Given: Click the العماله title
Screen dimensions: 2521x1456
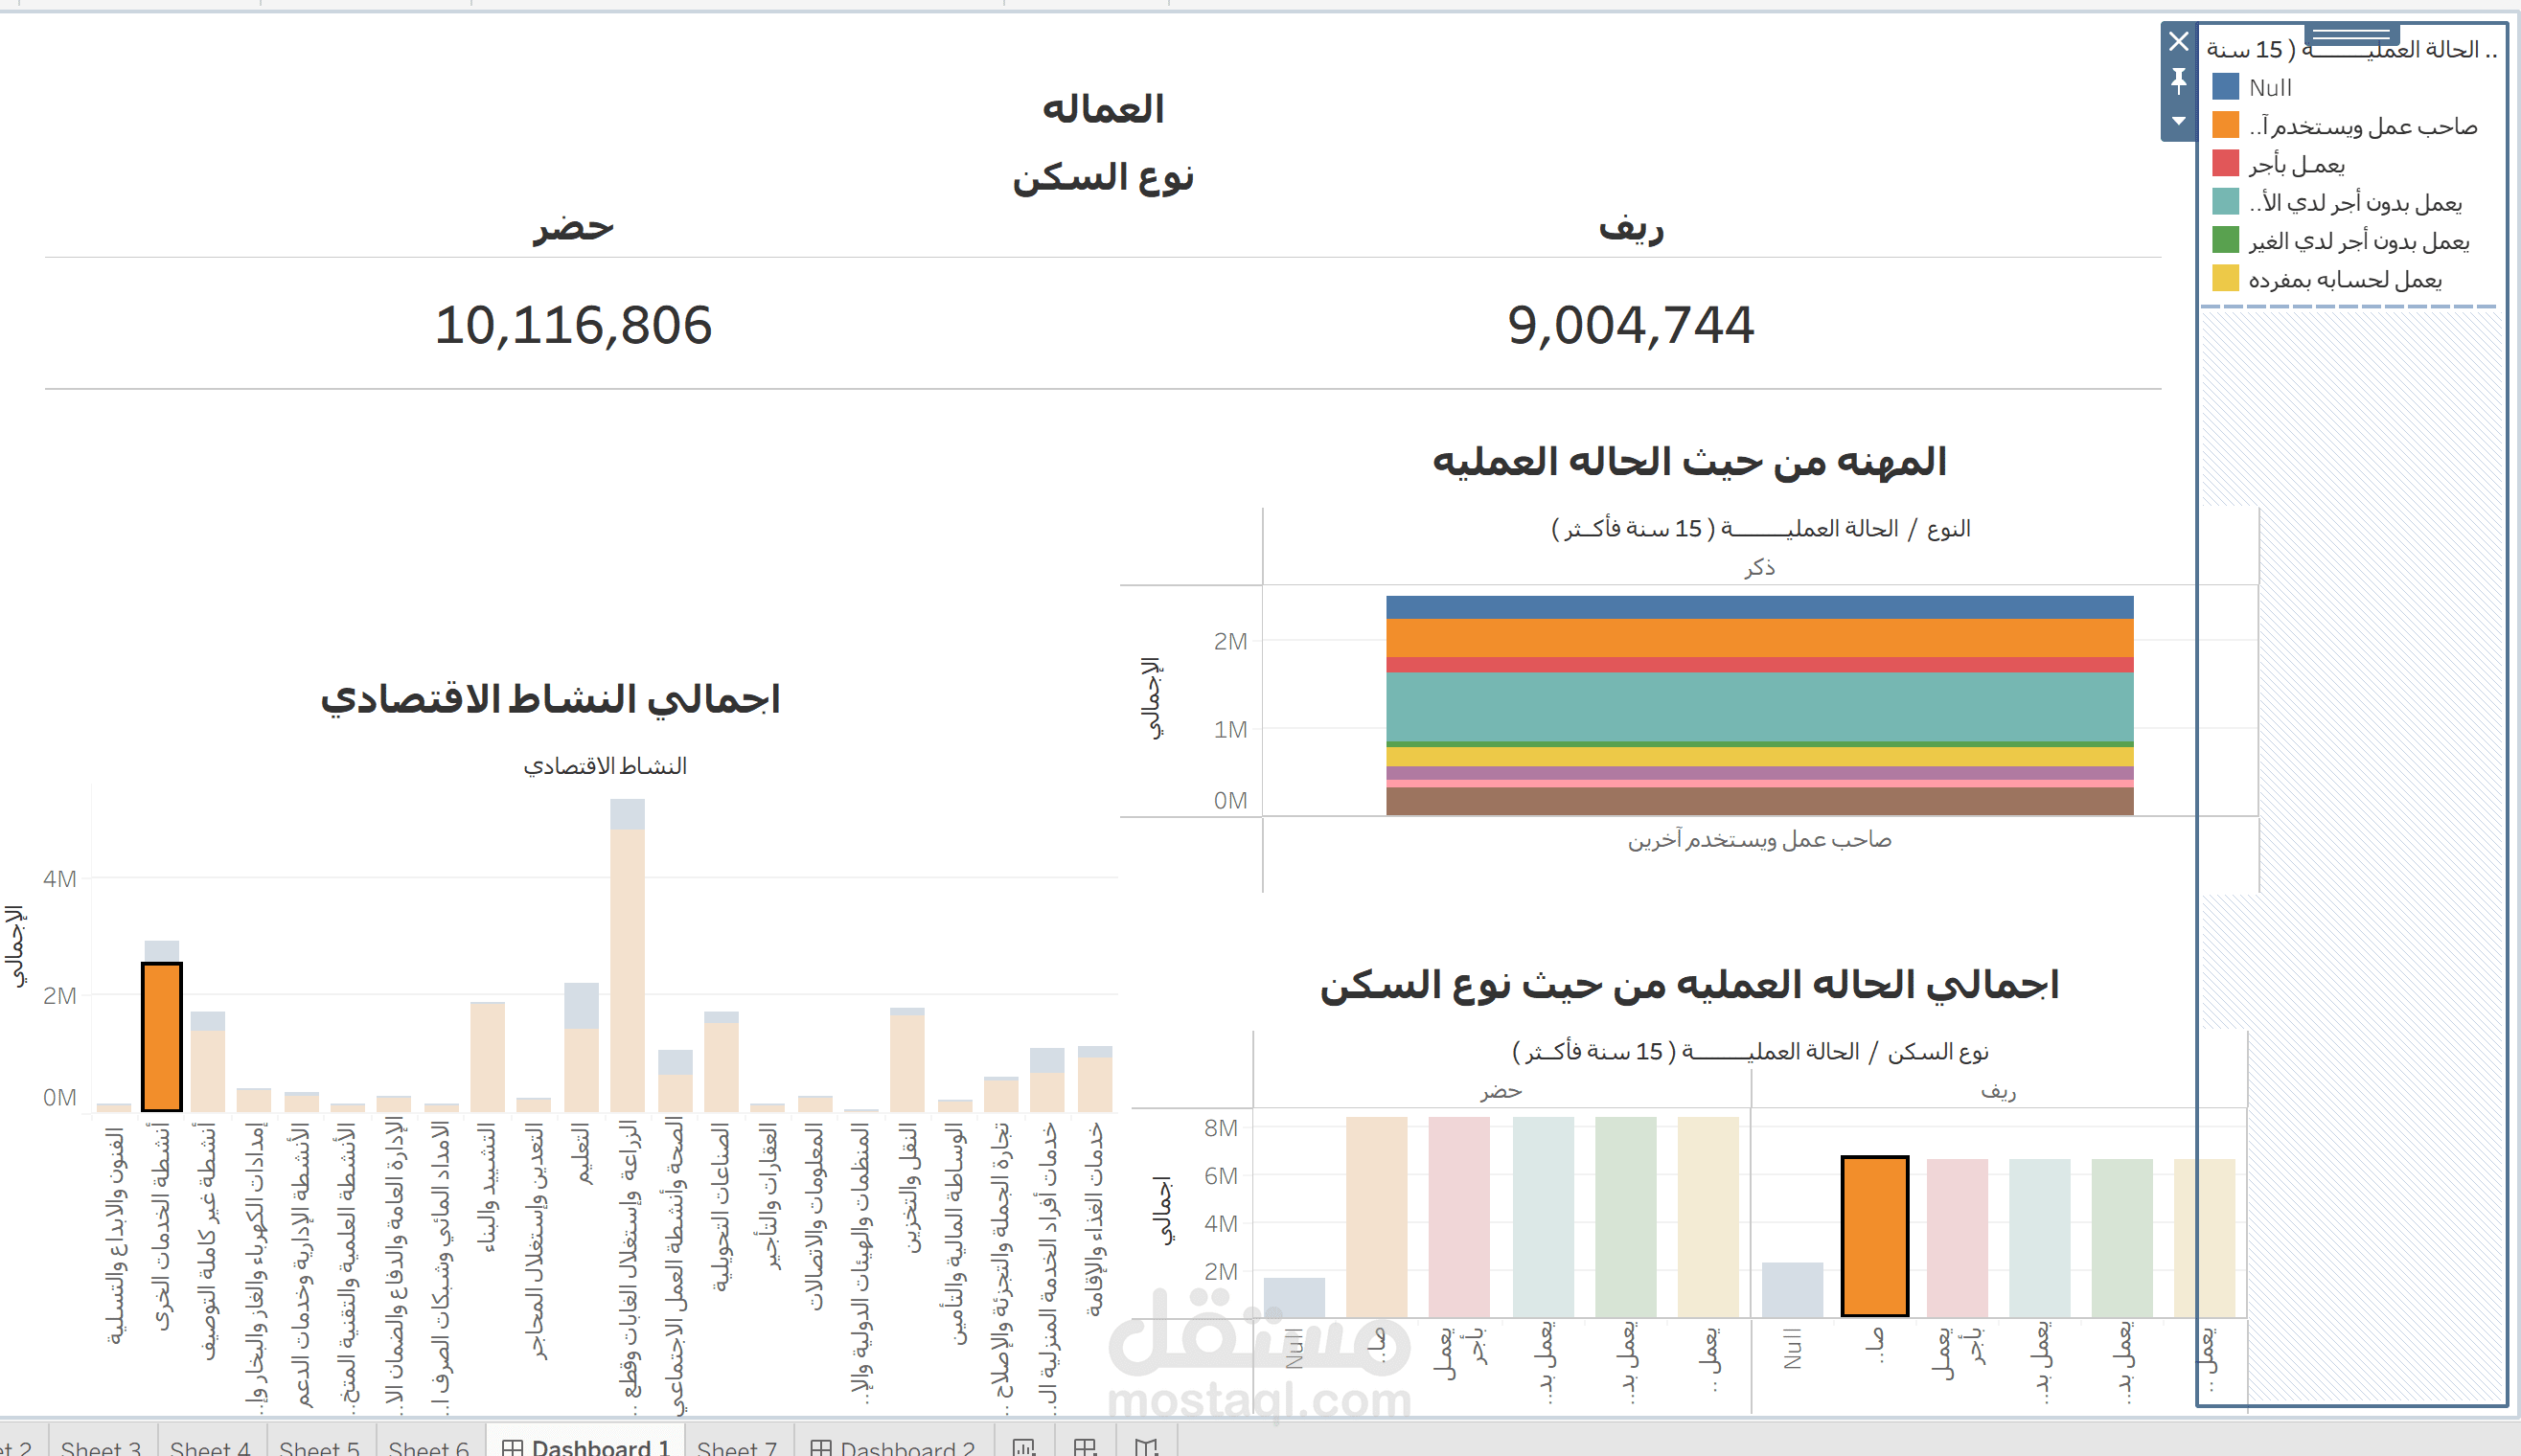Looking at the screenshot, I should pyautogui.click(x=1103, y=108).
